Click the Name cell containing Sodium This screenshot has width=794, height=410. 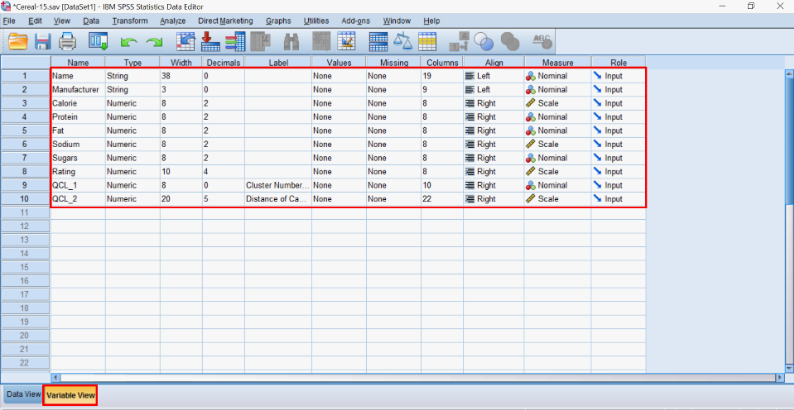tap(77, 144)
